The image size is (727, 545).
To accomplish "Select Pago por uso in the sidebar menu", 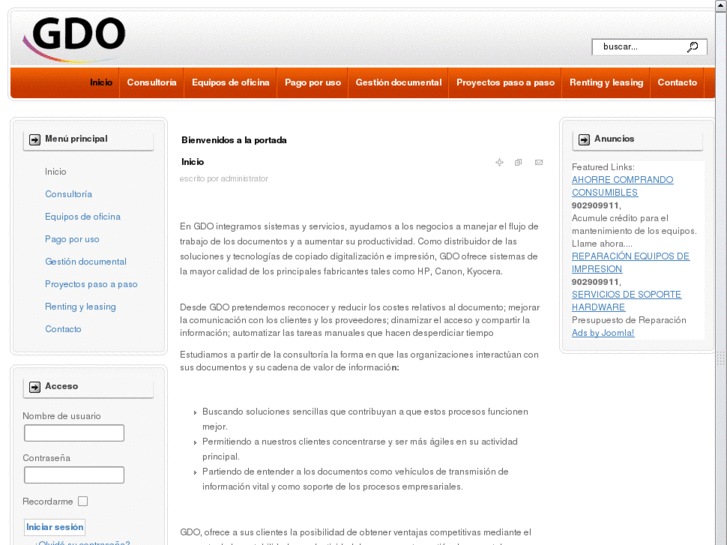I will tap(72, 239).
